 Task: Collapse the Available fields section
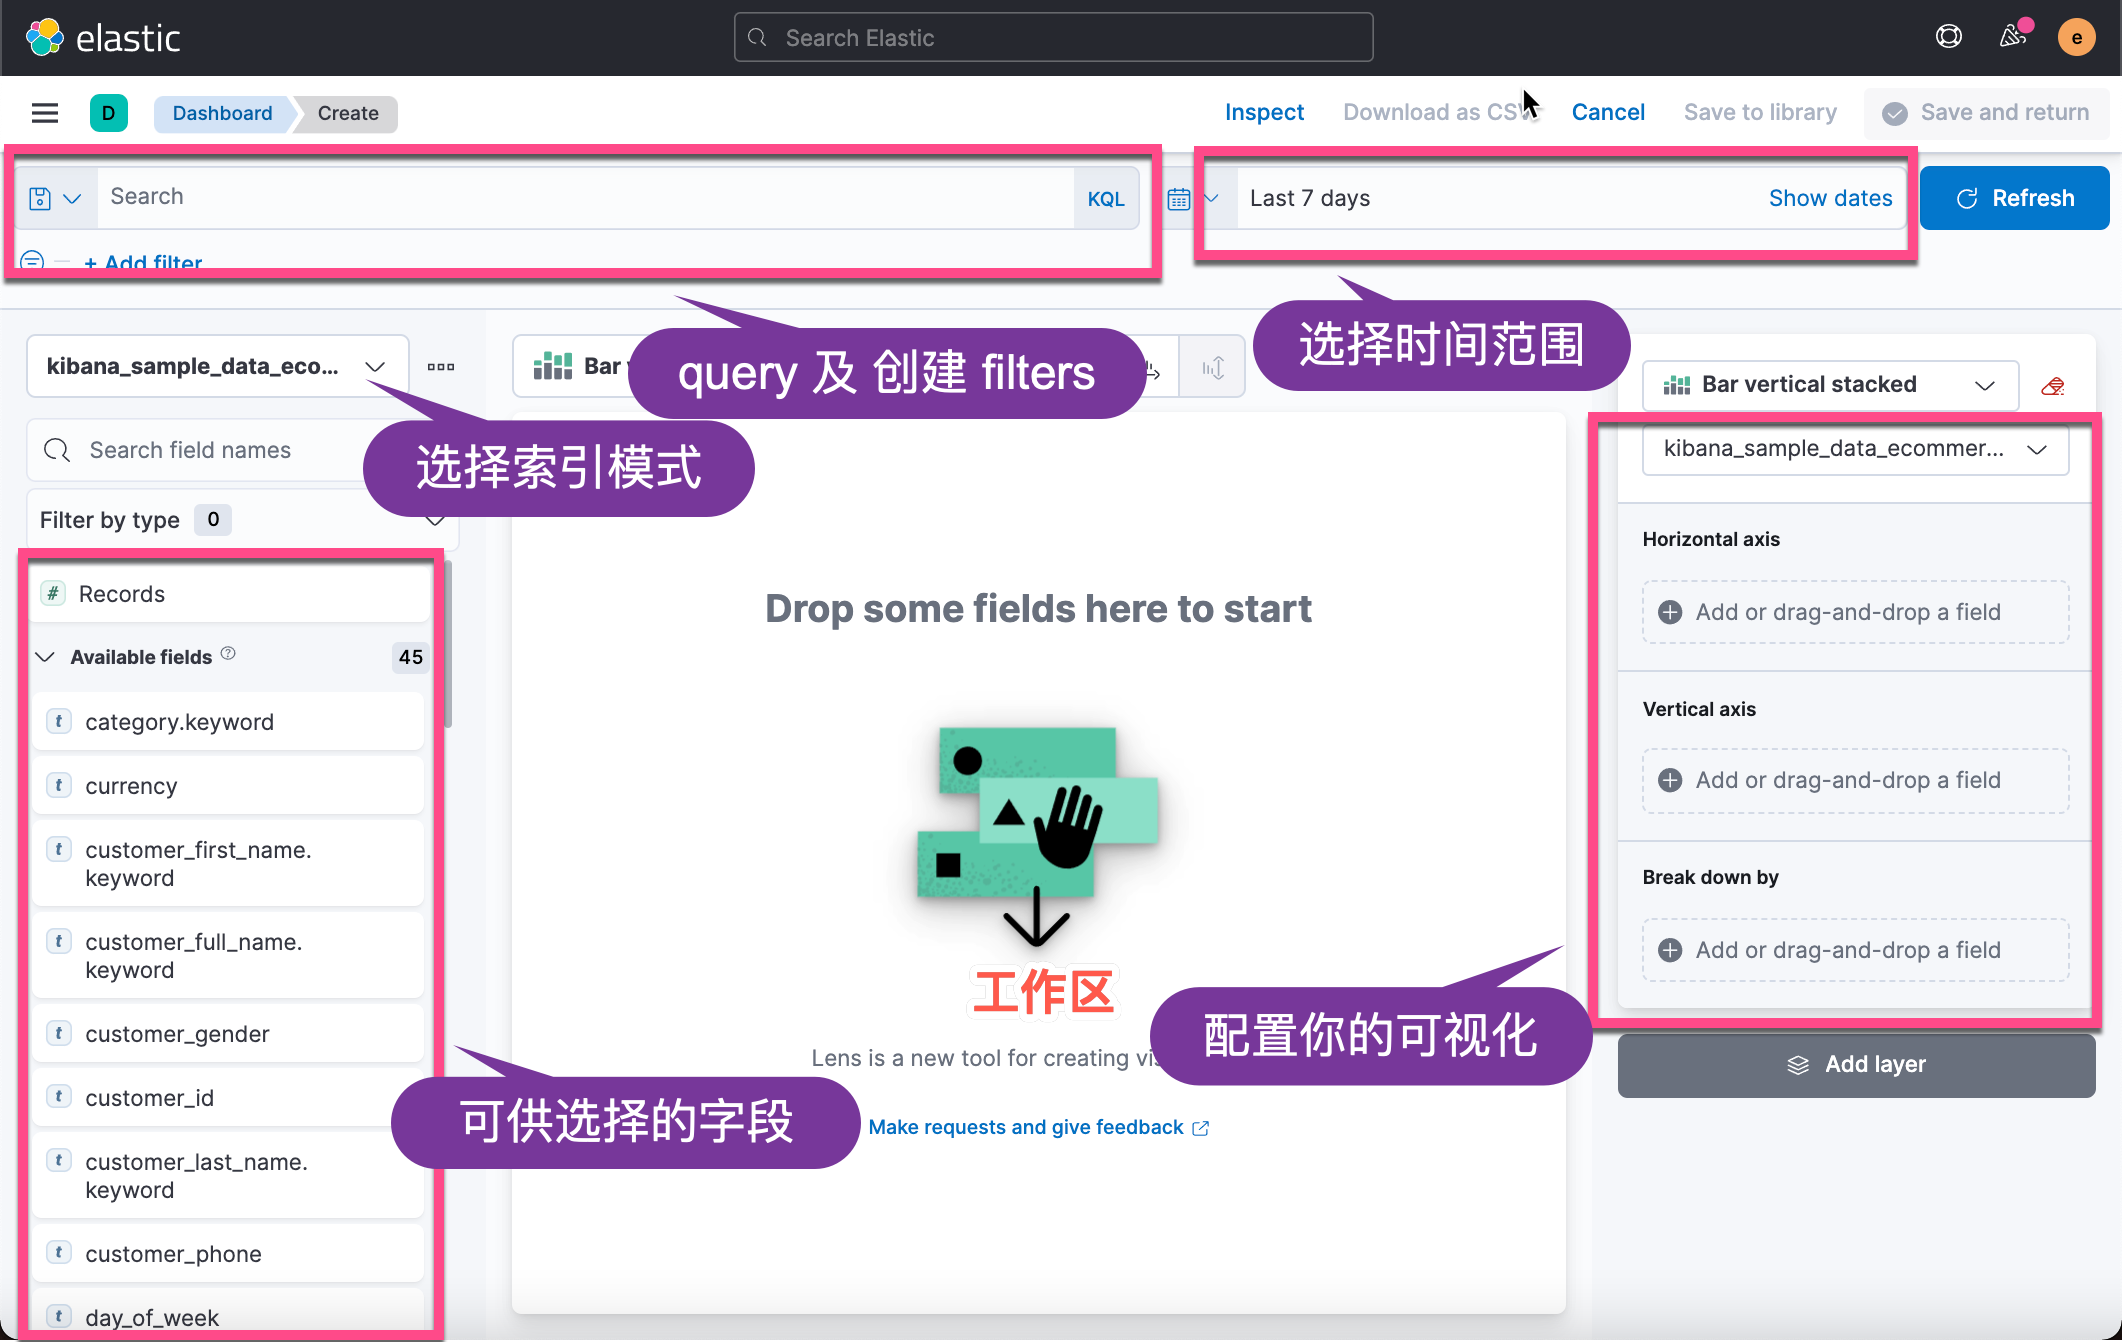point(45,657)
